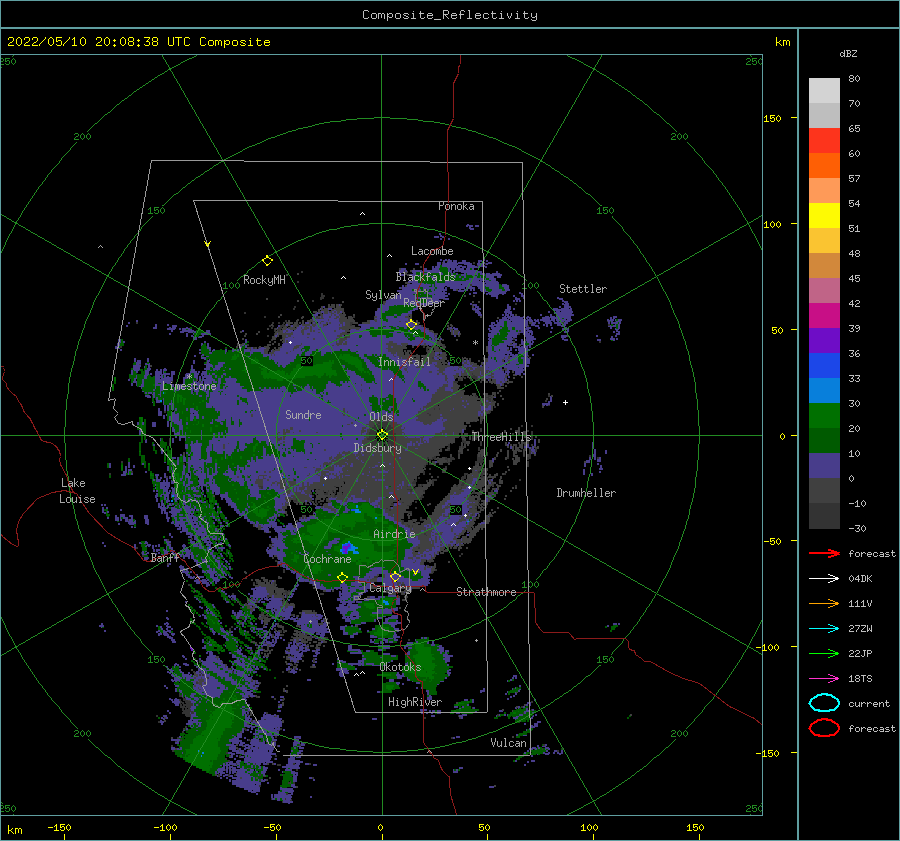Click the RockyMH label
900x841 pixels.
coord(264,280)
